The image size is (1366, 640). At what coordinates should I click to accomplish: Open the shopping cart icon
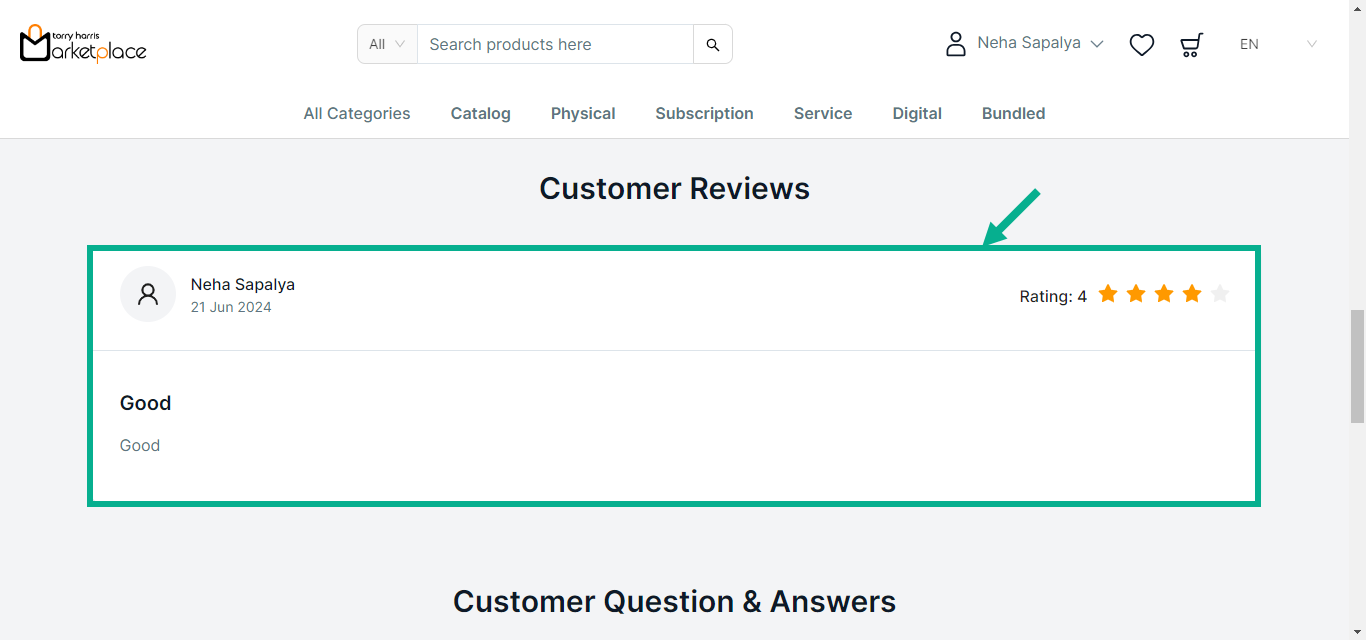(x=1191, y=45)
